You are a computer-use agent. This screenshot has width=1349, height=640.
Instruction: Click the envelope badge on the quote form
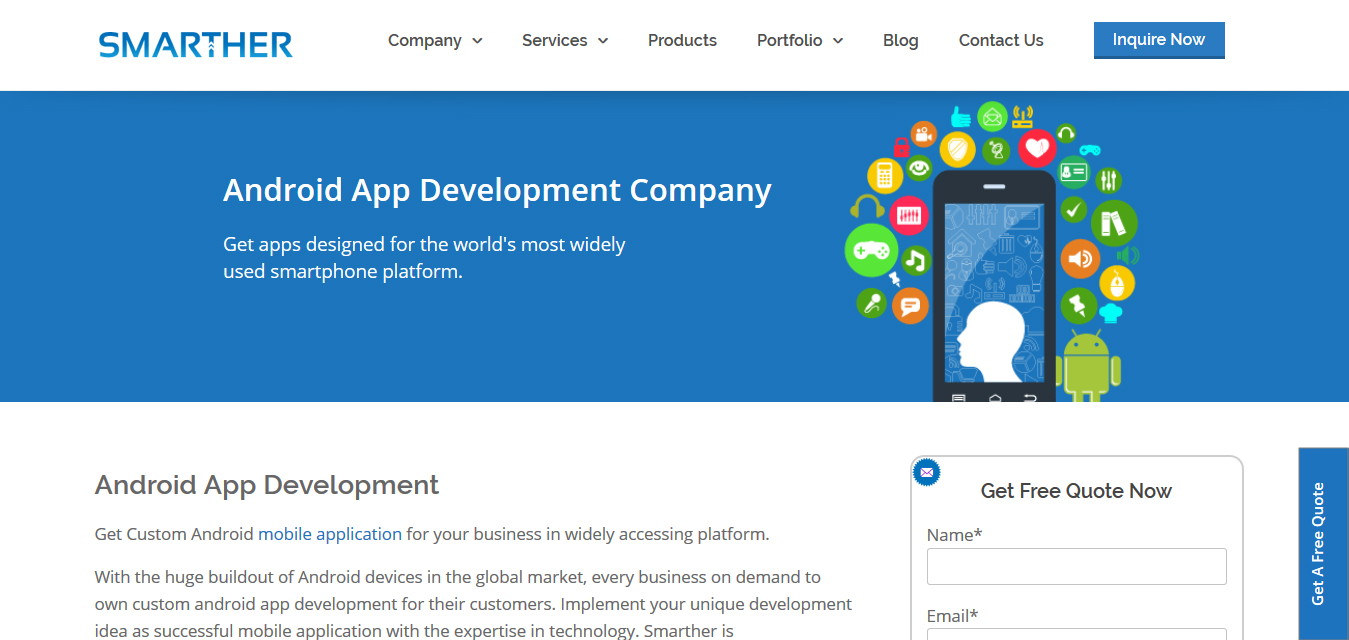point(927,472)
